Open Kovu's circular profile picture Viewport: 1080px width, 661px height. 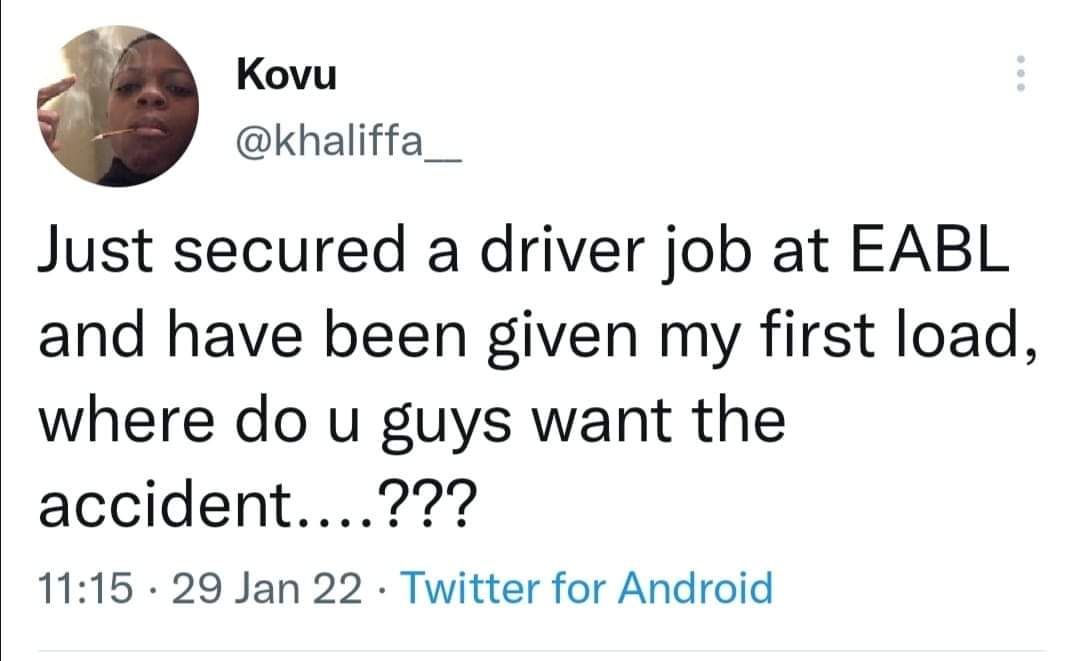pyautogui.click(x=118, y=106)
